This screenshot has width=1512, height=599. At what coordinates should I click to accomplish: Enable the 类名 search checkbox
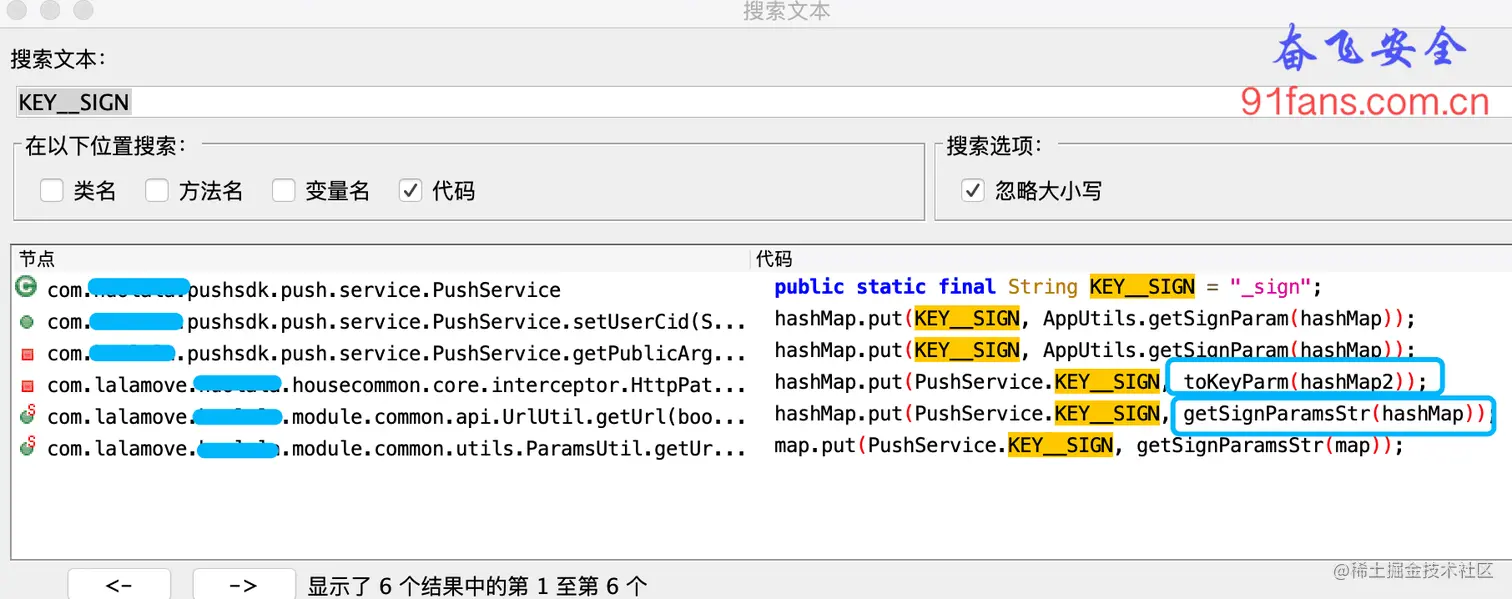pyautogui.click(x=52, y=190)
